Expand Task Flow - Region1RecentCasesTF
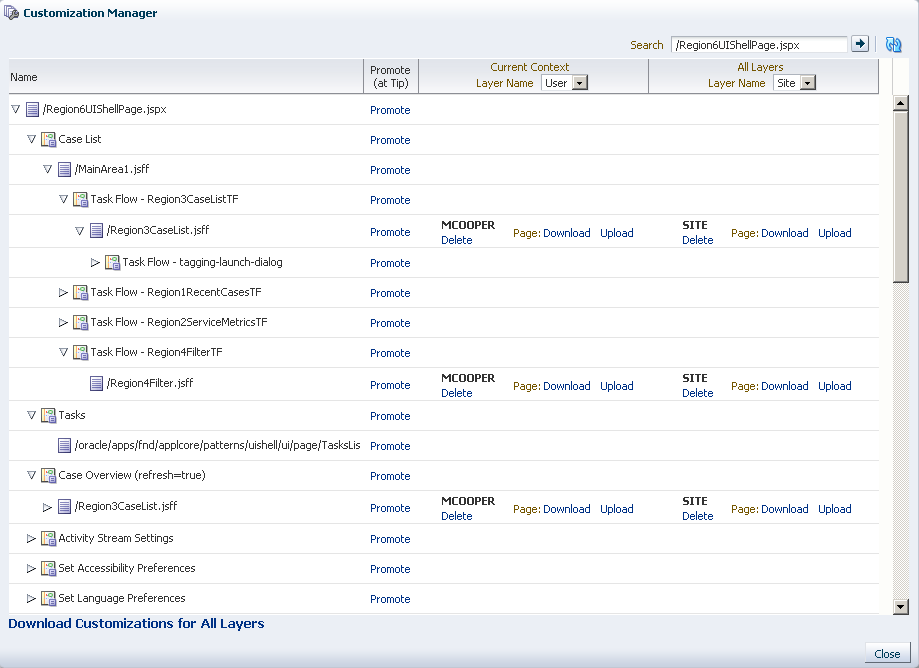 click(x=64, y=293)
